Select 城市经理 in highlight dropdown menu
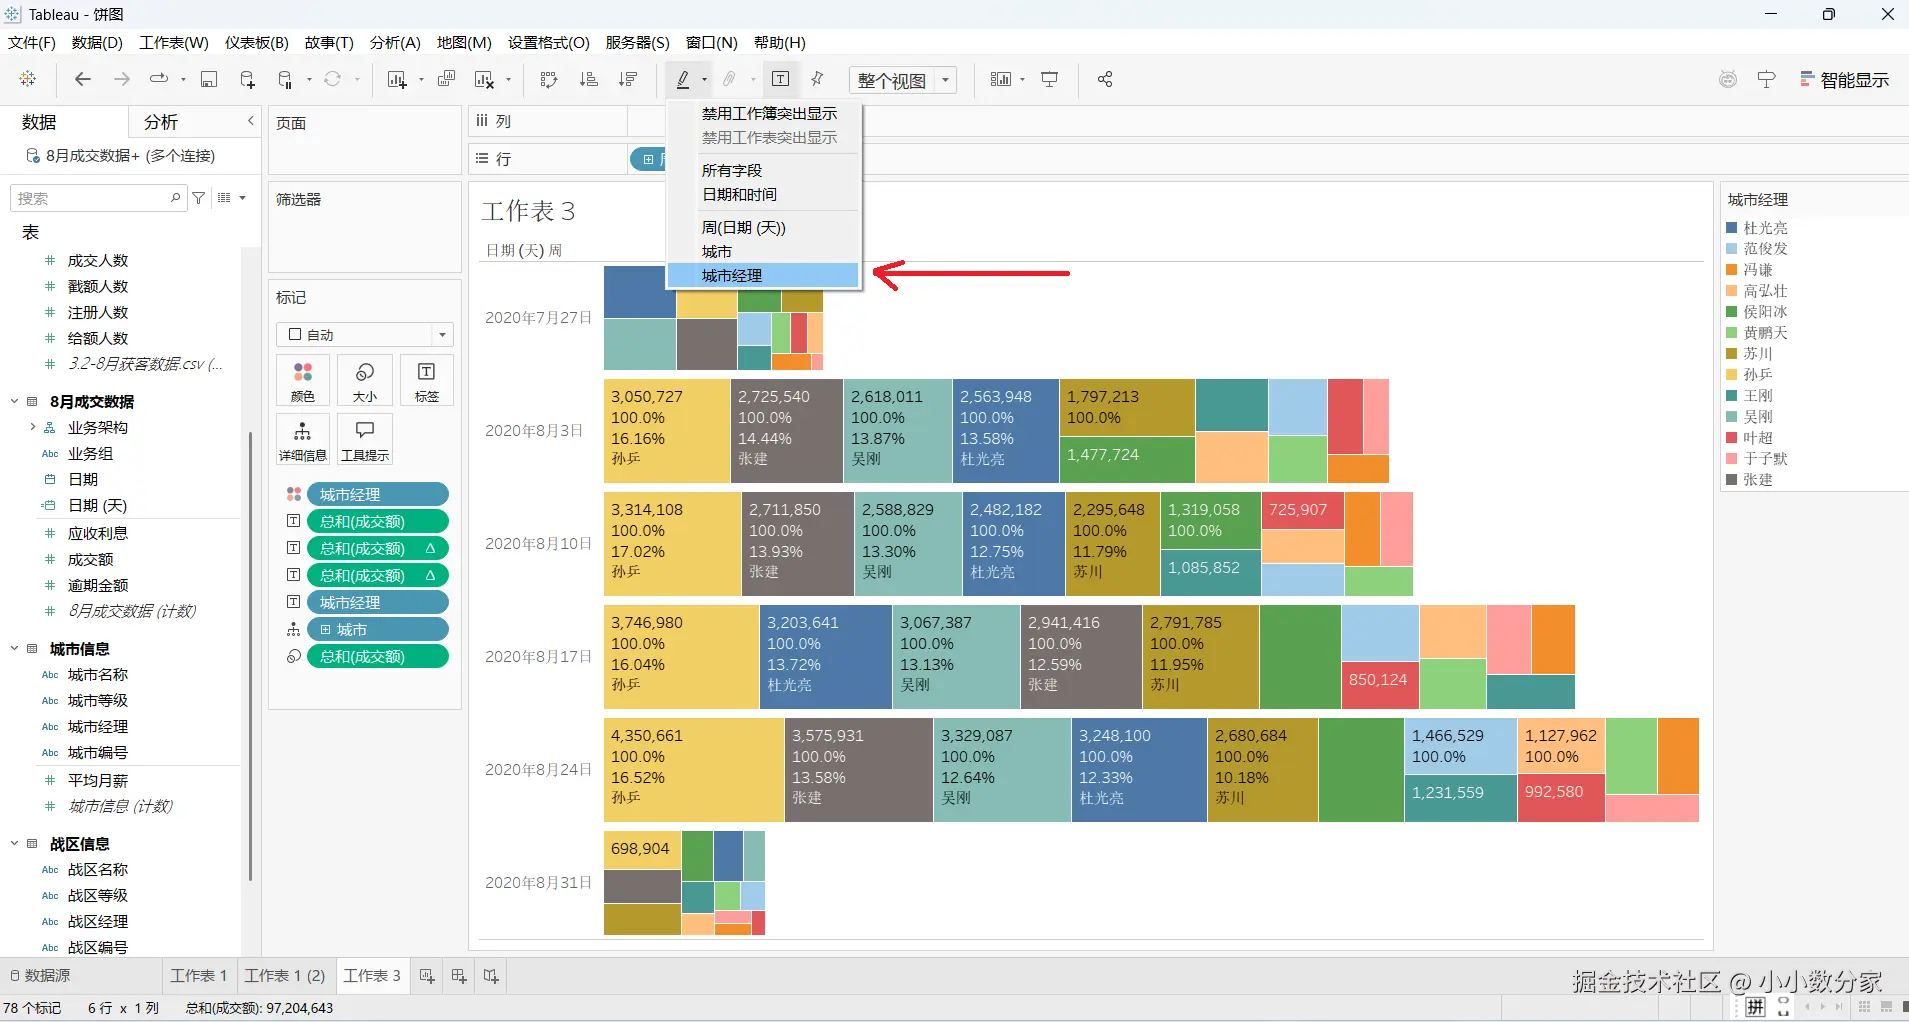Screen dimensions: 1909x1022 click(763, 275)
